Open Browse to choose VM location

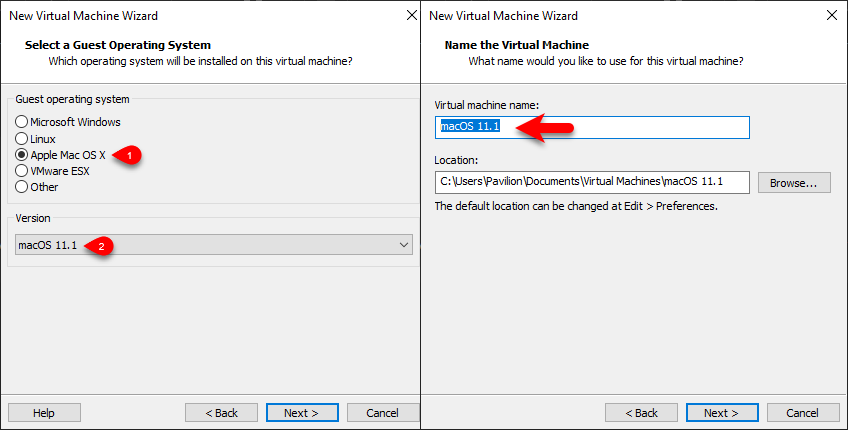(x=794, y=183)
